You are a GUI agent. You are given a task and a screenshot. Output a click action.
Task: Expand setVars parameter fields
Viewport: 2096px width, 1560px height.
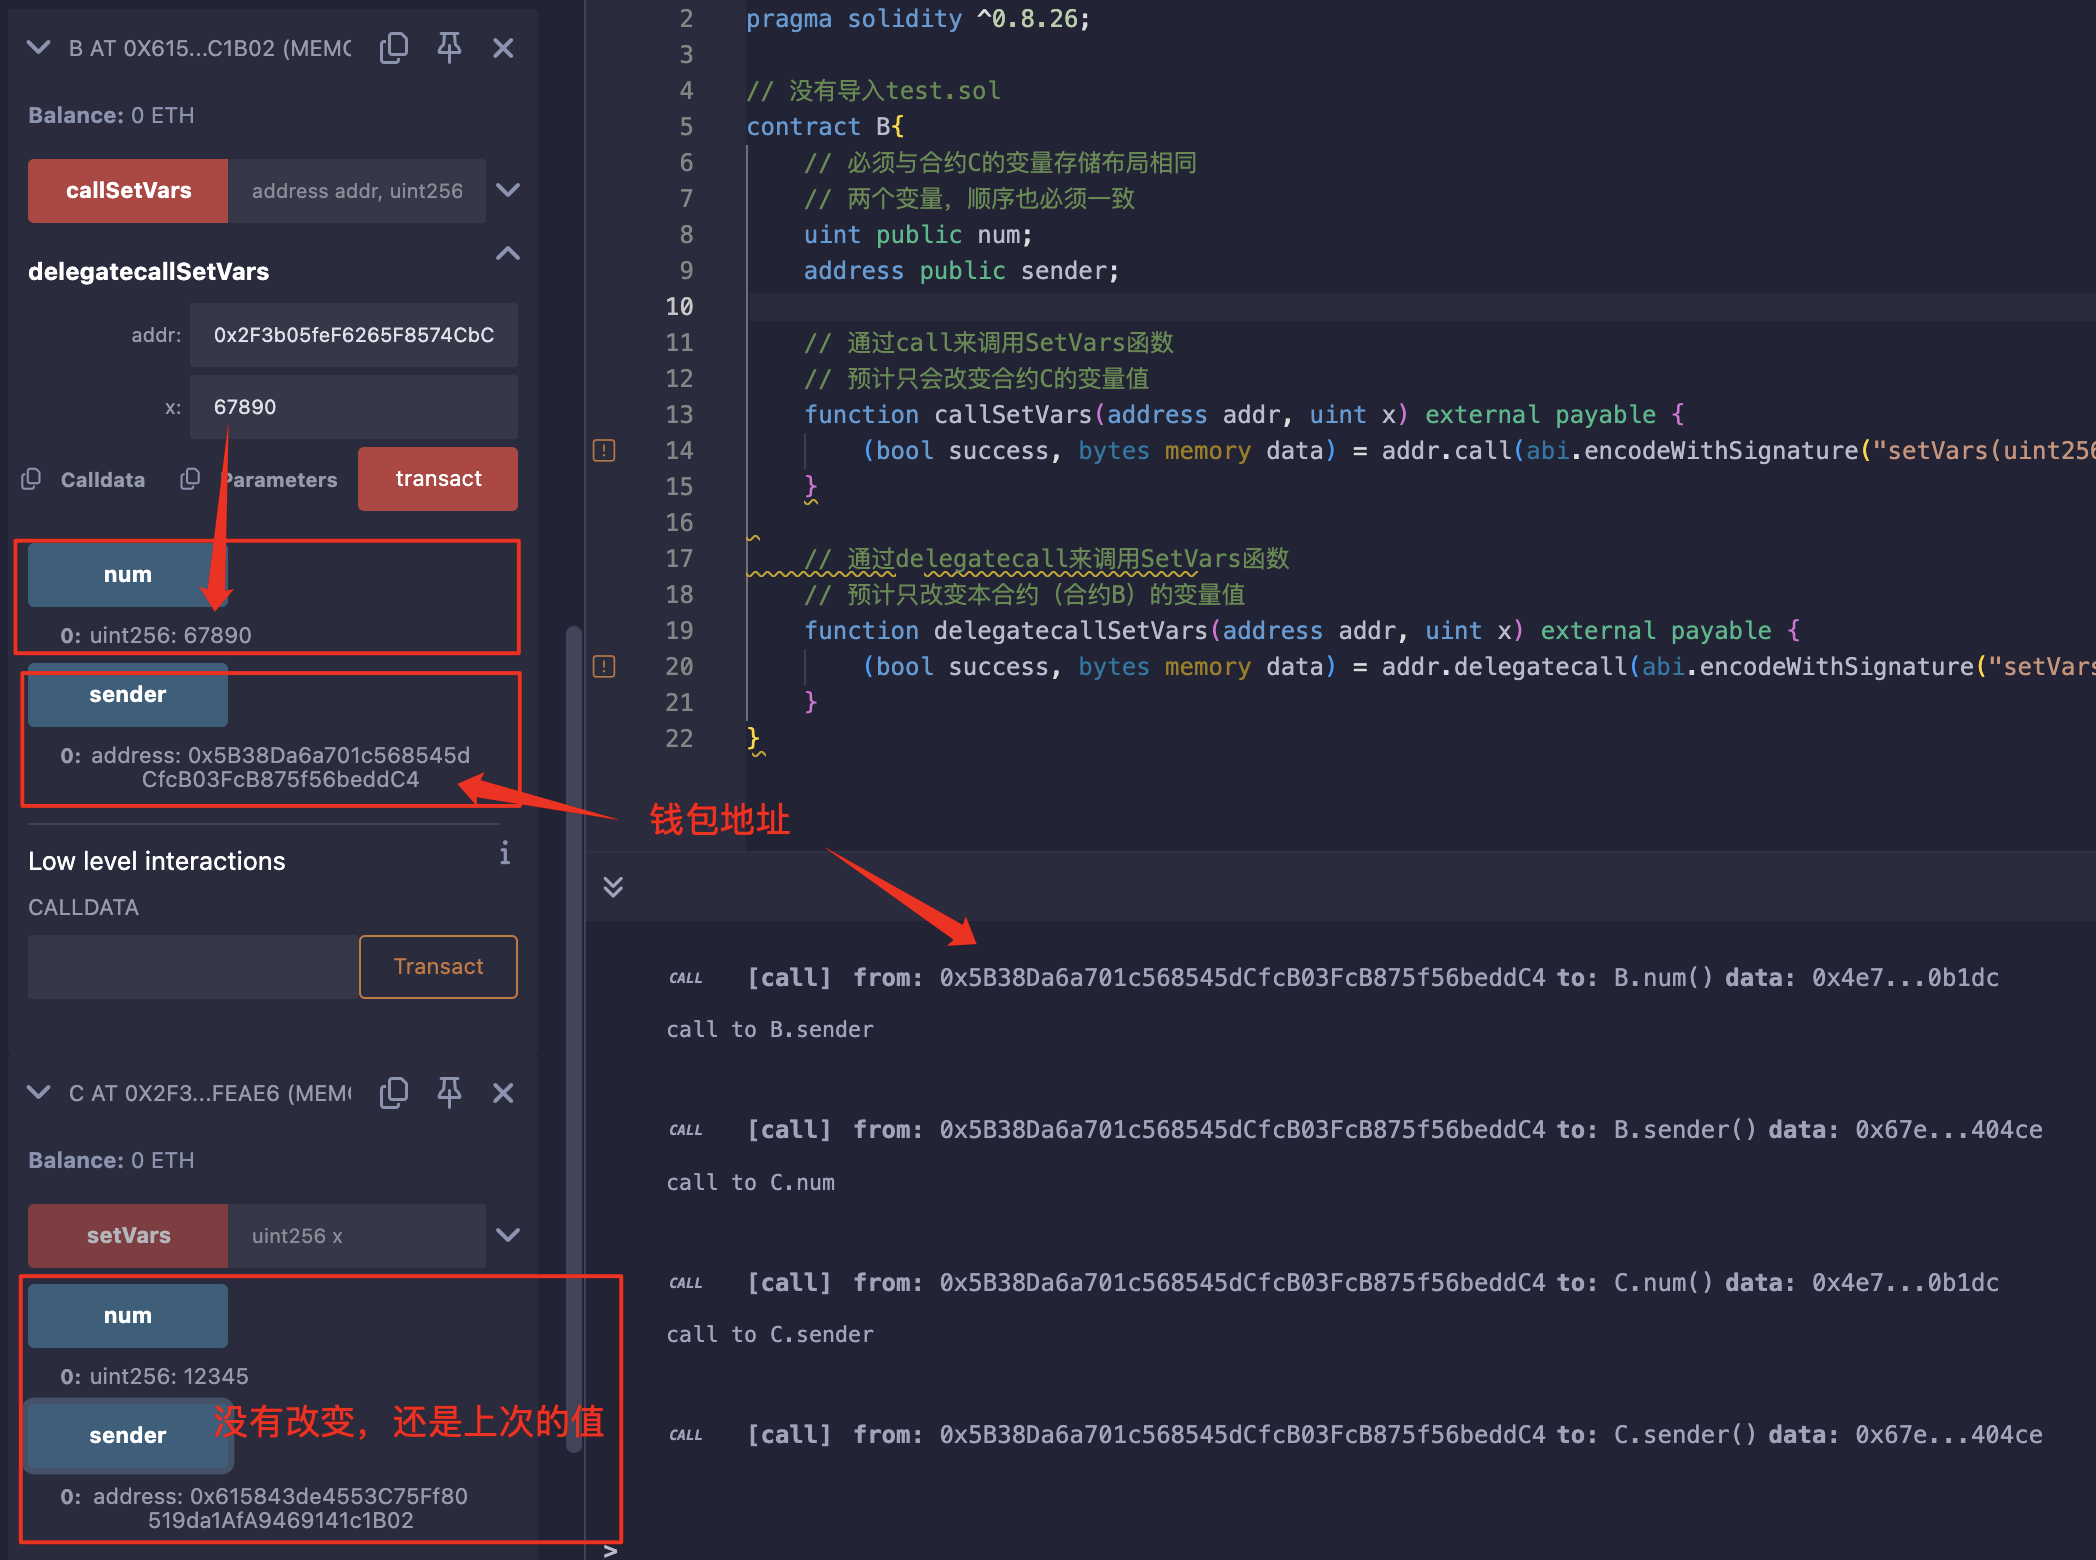pyautogui.click(x=508, y=1235)
